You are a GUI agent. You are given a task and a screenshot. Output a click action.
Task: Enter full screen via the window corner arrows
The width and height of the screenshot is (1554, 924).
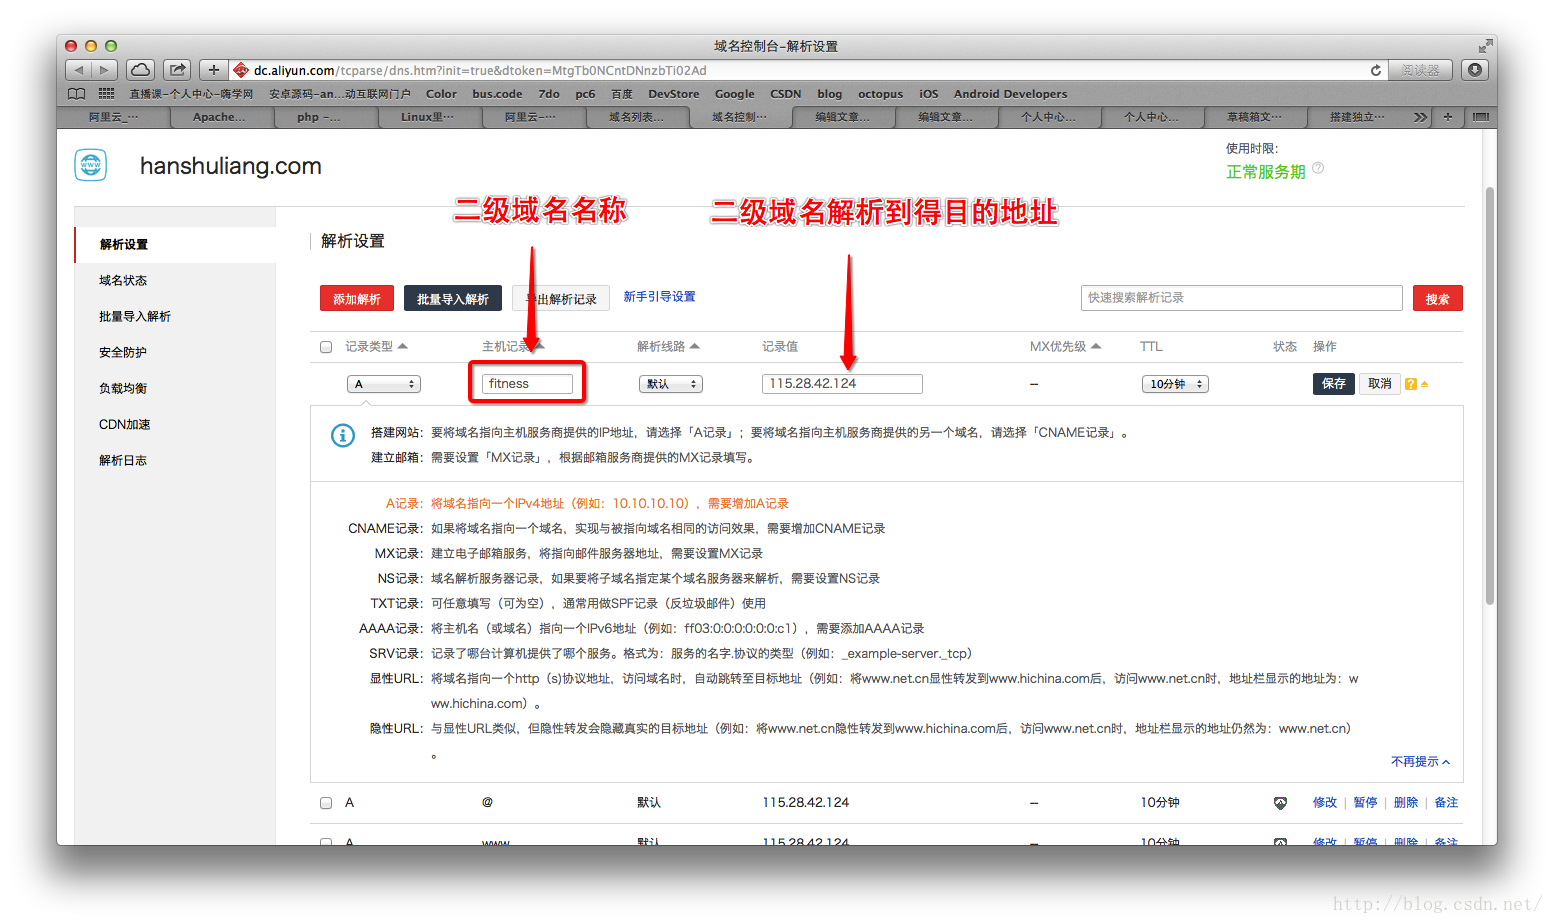click(x=1485, y=46)
